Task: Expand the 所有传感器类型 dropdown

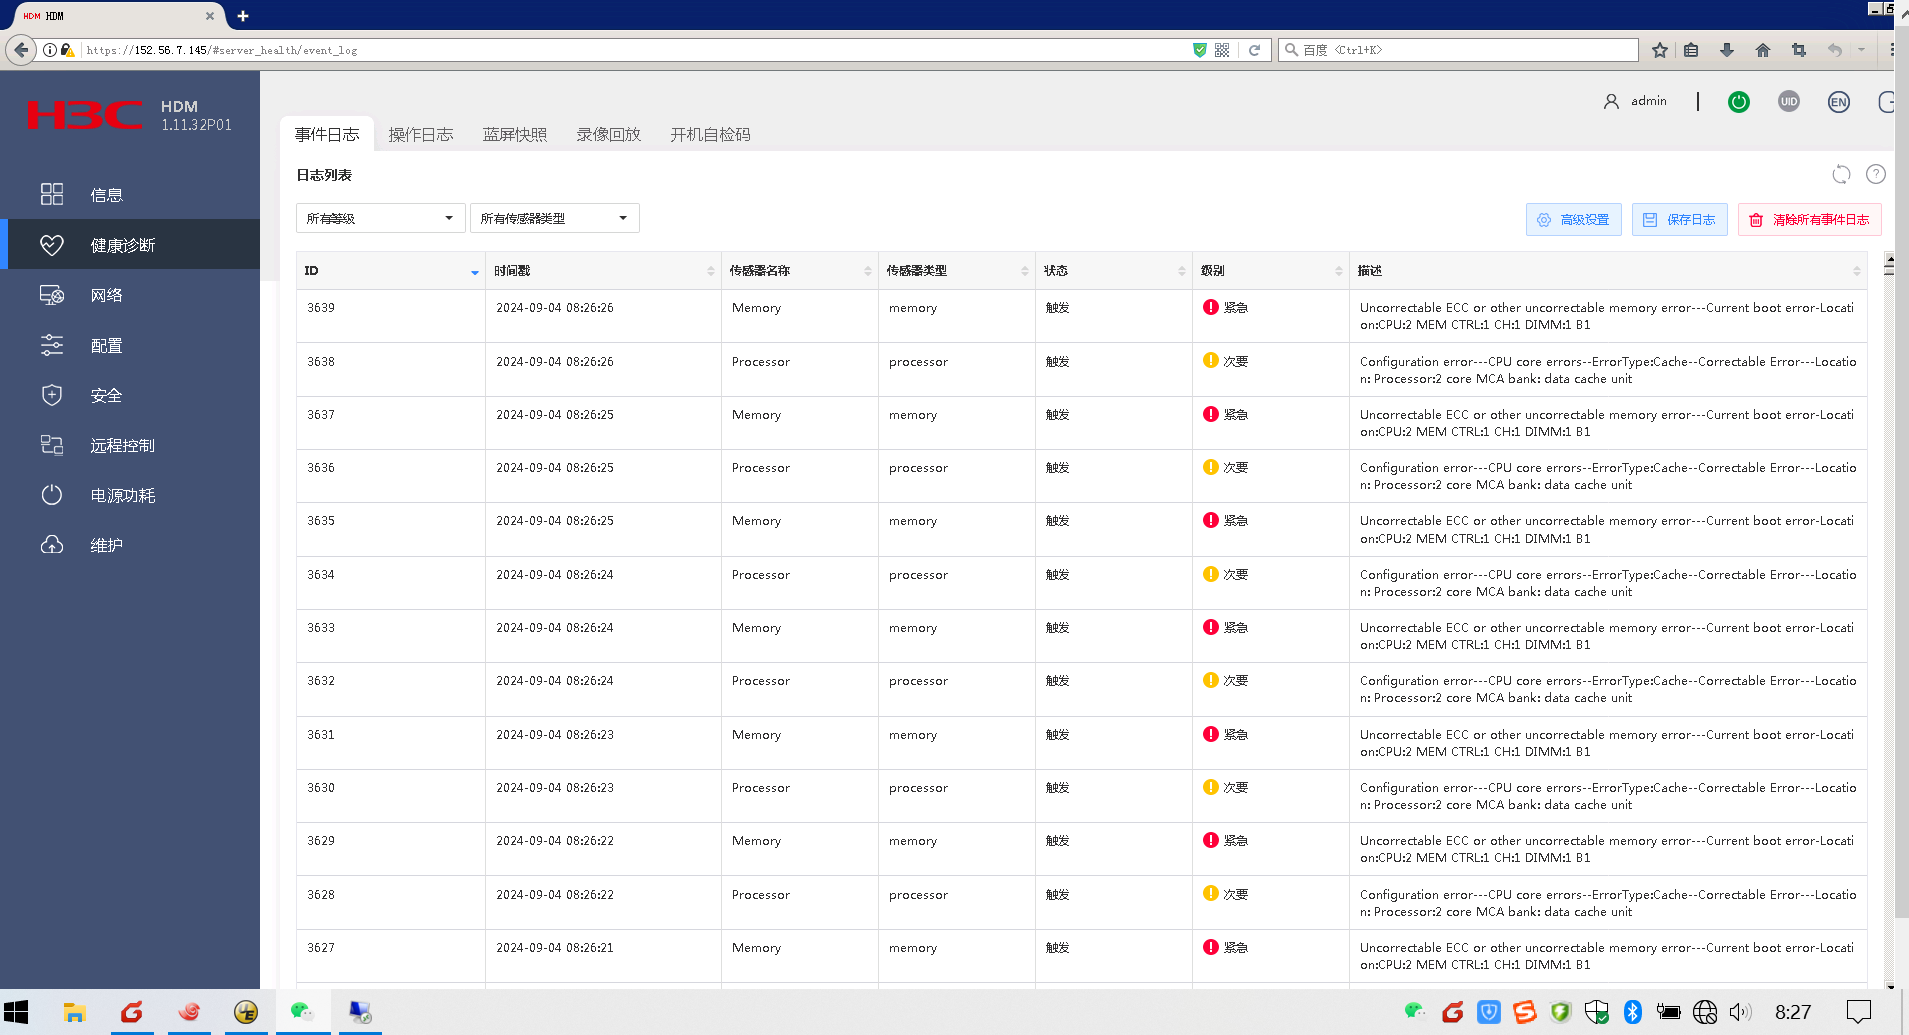Action: pos(554,218)
